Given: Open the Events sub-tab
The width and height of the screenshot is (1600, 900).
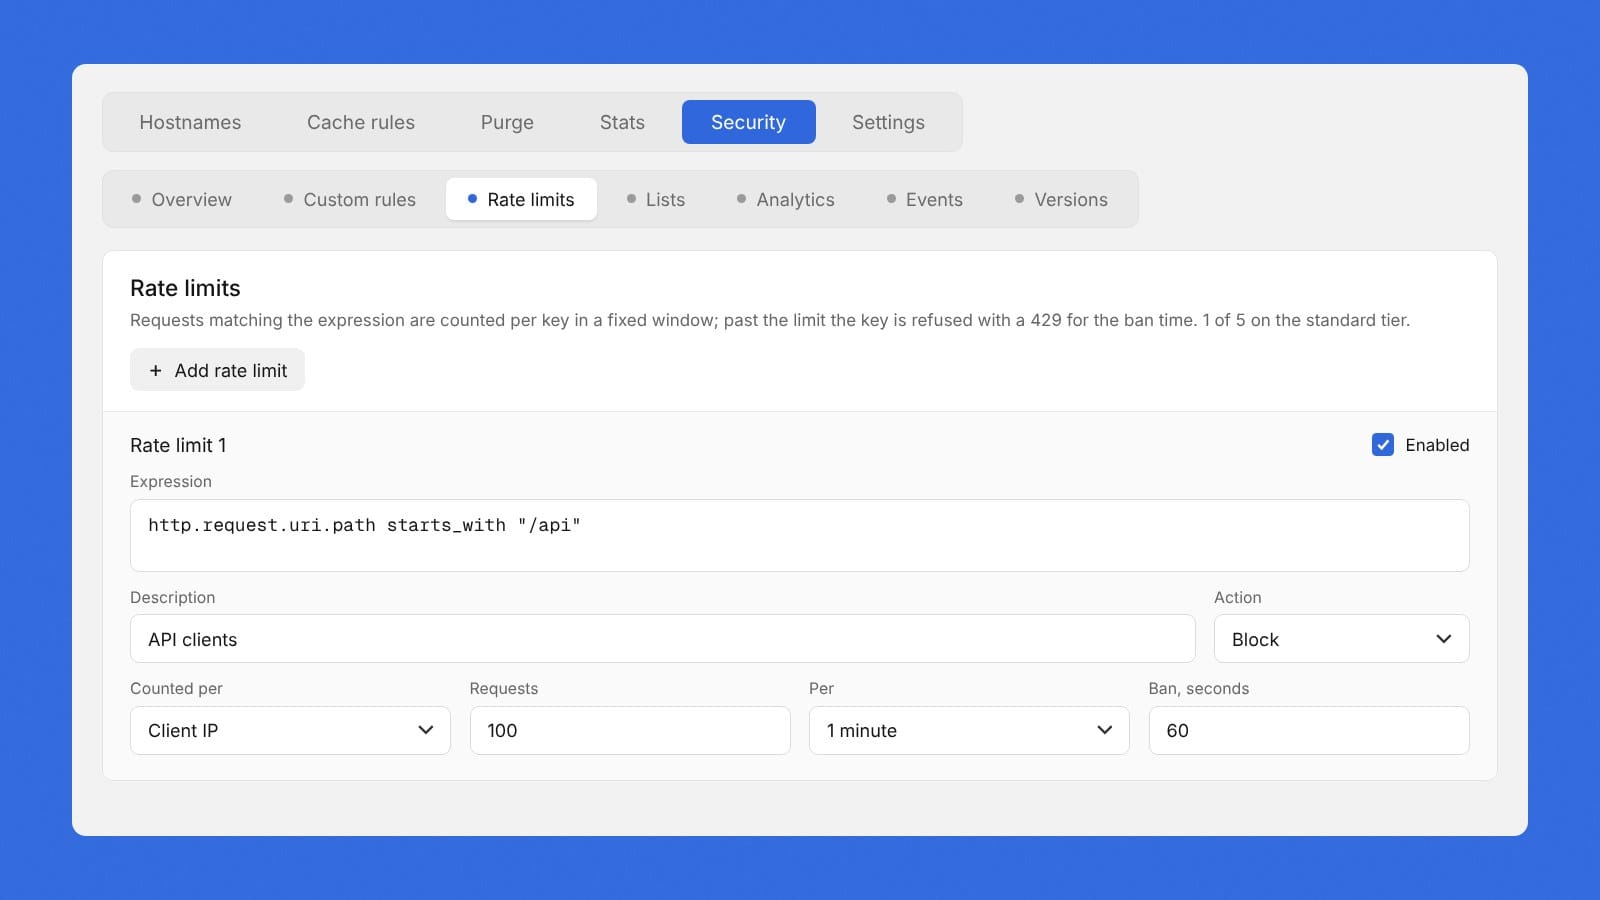Looking at the screenshot, I should [x=925, y=199].
